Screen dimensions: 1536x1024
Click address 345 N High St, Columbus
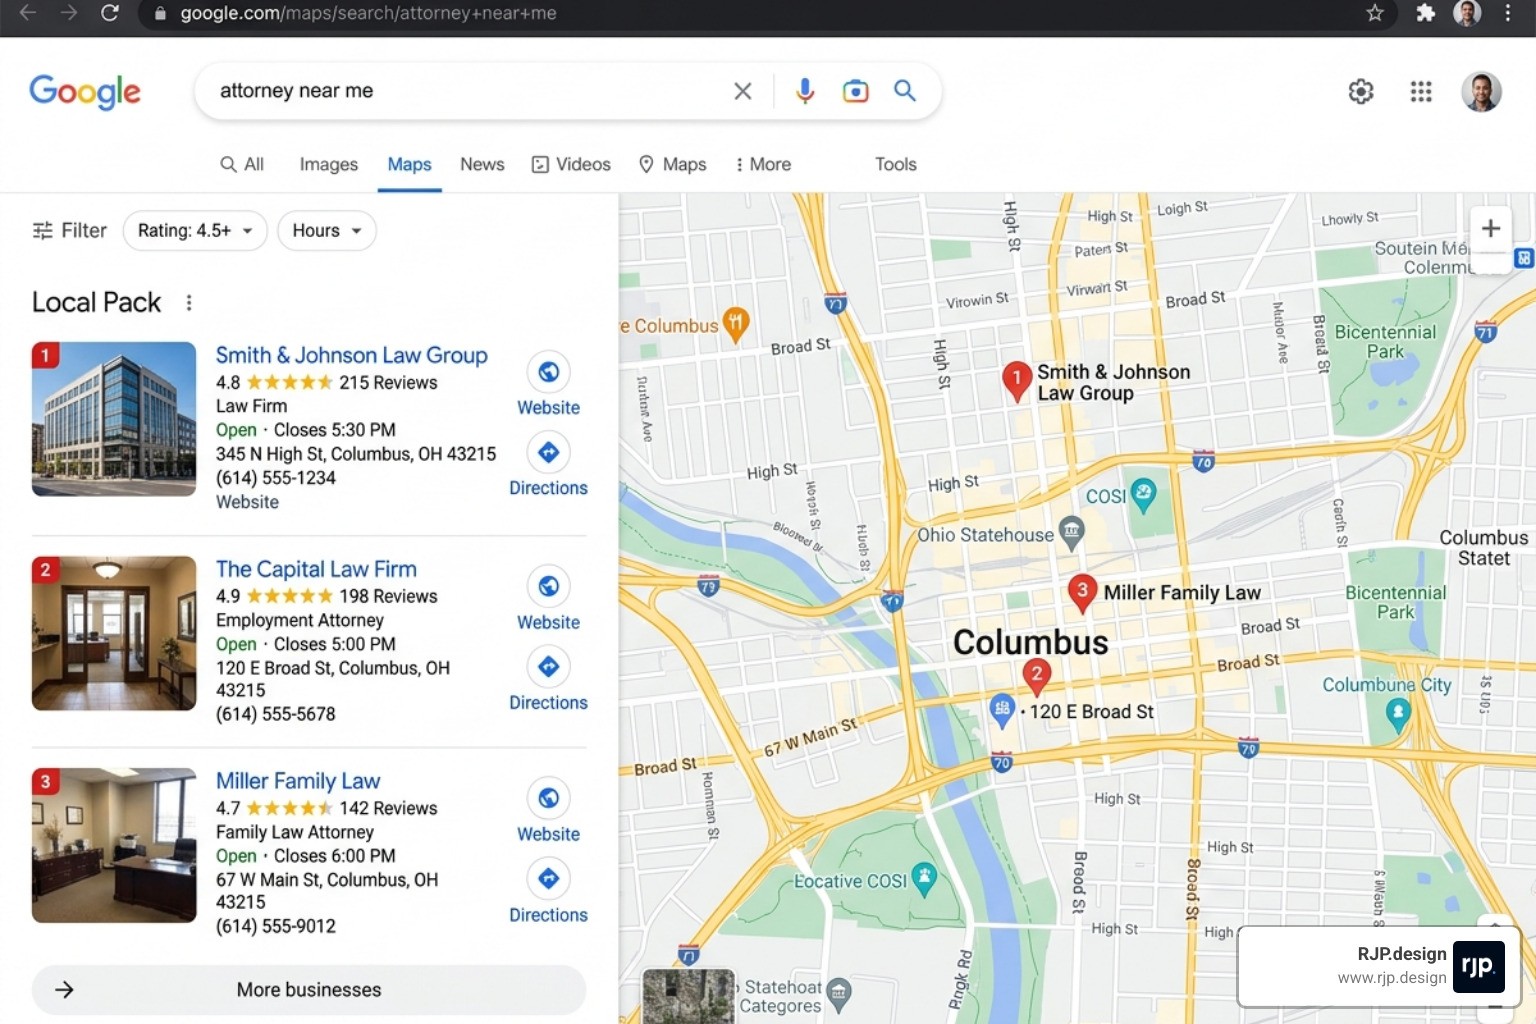(x=356, y=454)
